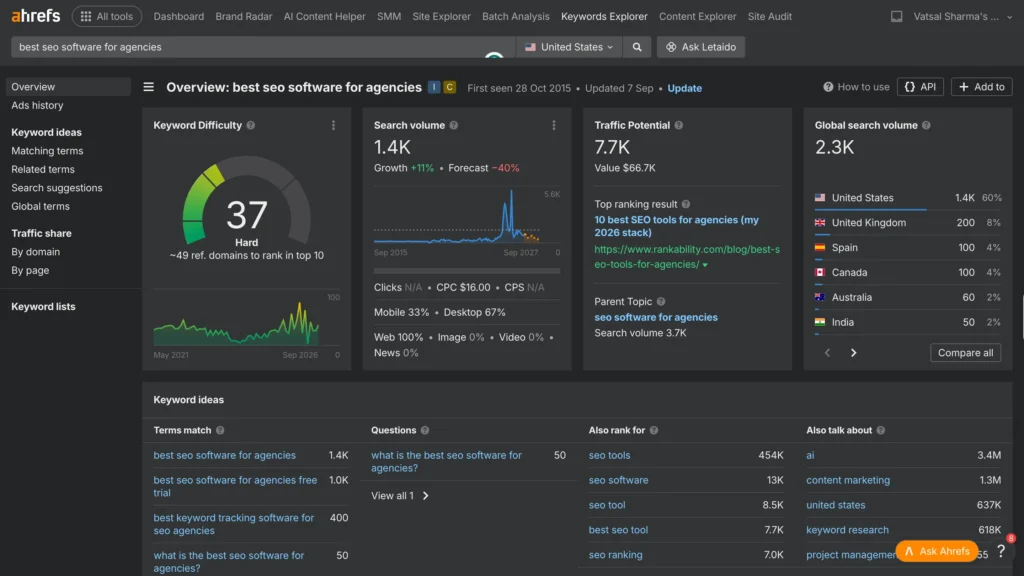This screenshot has height=576, width=1024.
Task: Click Terms match help icon
Action: [220, 430]
